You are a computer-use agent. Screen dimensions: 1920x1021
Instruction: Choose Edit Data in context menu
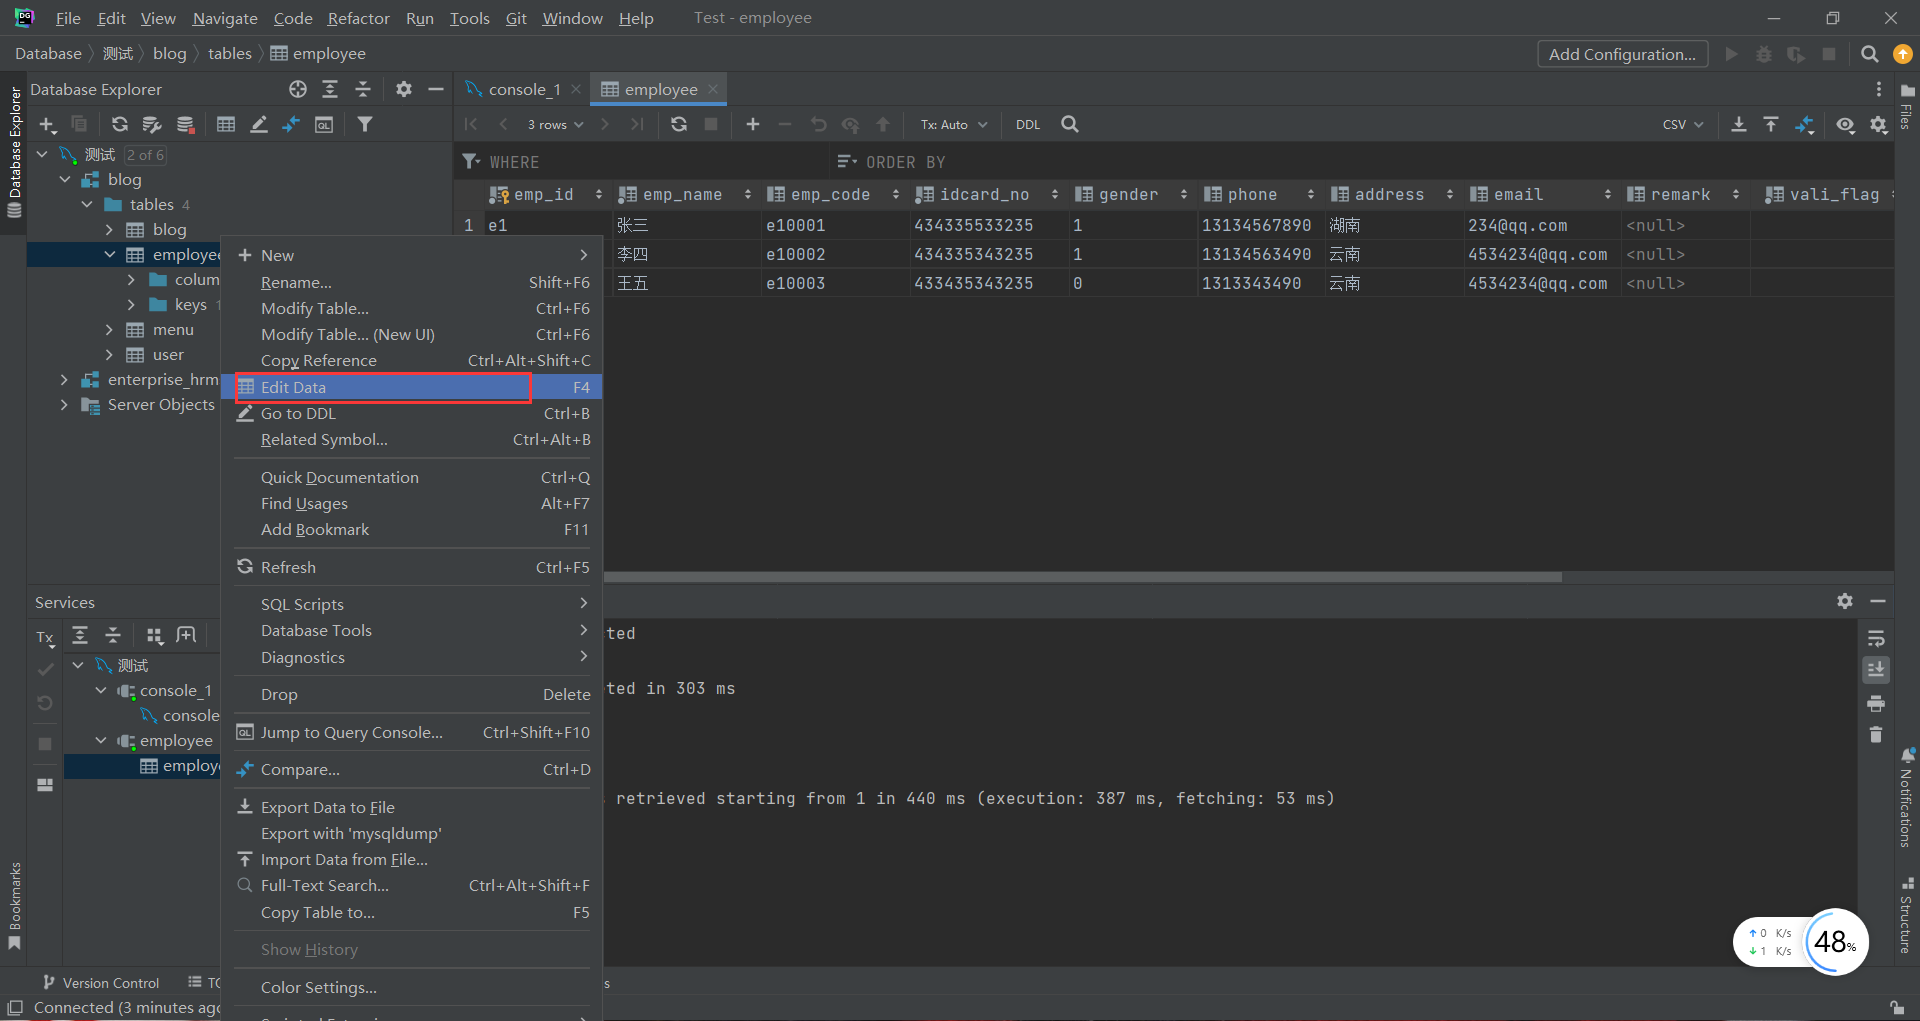point(414,387)
